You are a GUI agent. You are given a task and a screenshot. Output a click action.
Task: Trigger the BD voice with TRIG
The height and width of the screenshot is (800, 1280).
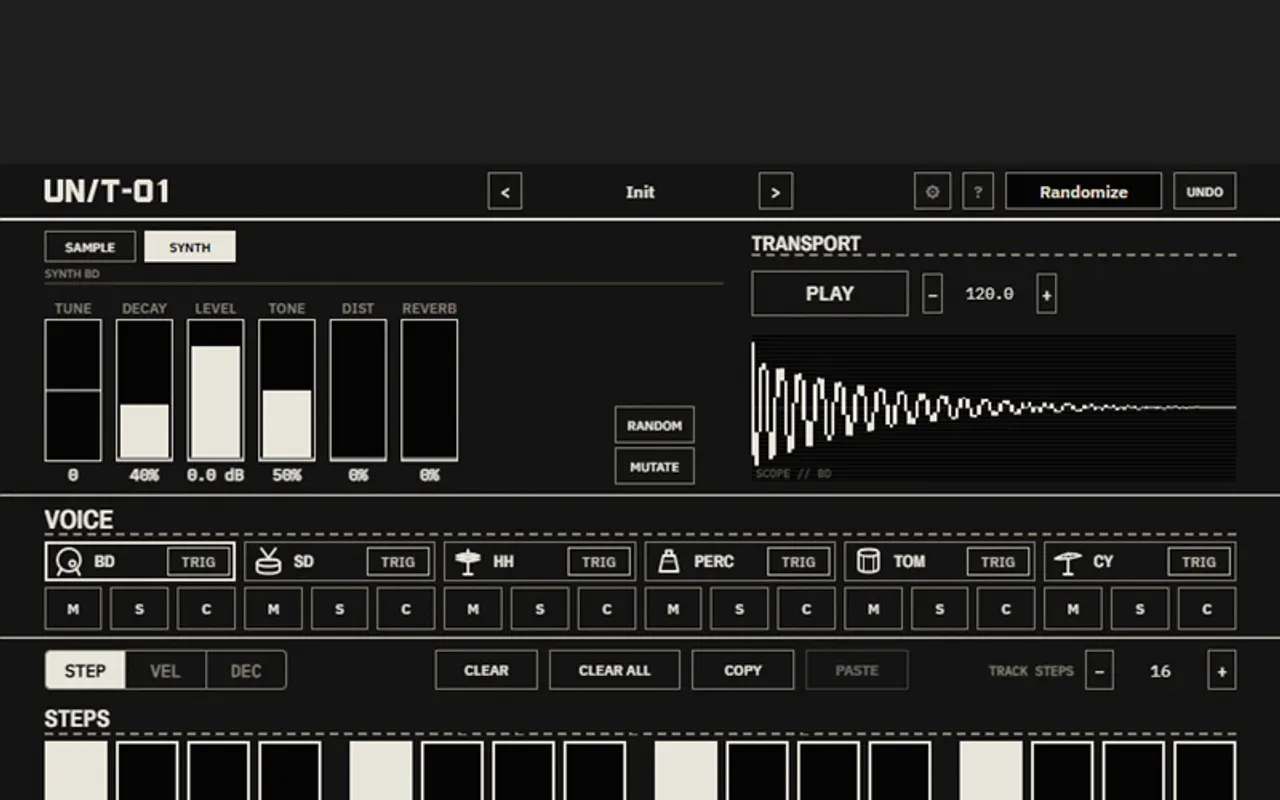[198, 562]
